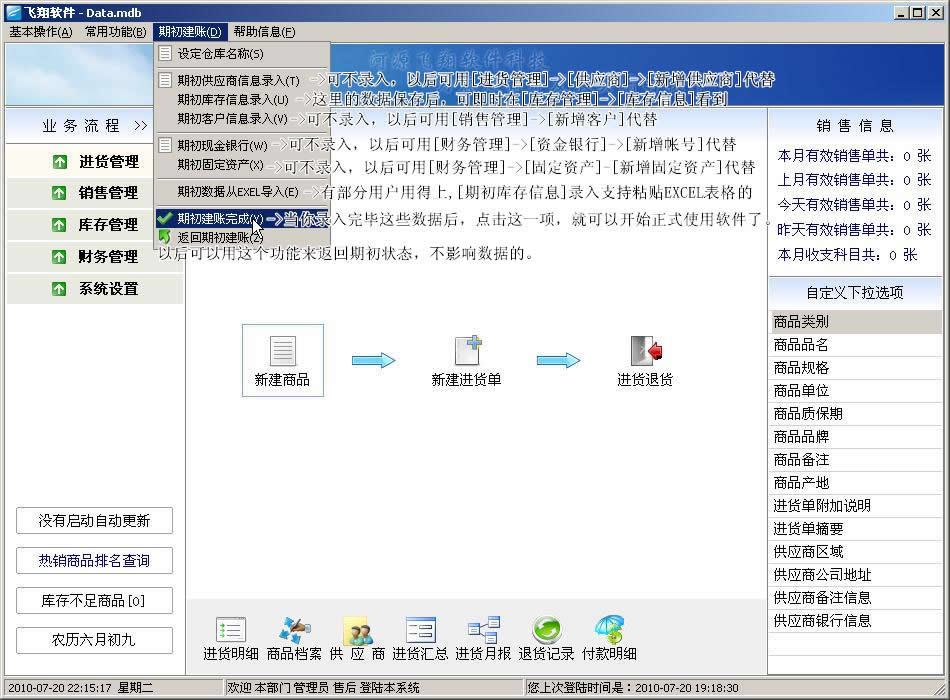Choose 设定仓库名称 from the menu
950x700 pixels.
pos(220,54)
